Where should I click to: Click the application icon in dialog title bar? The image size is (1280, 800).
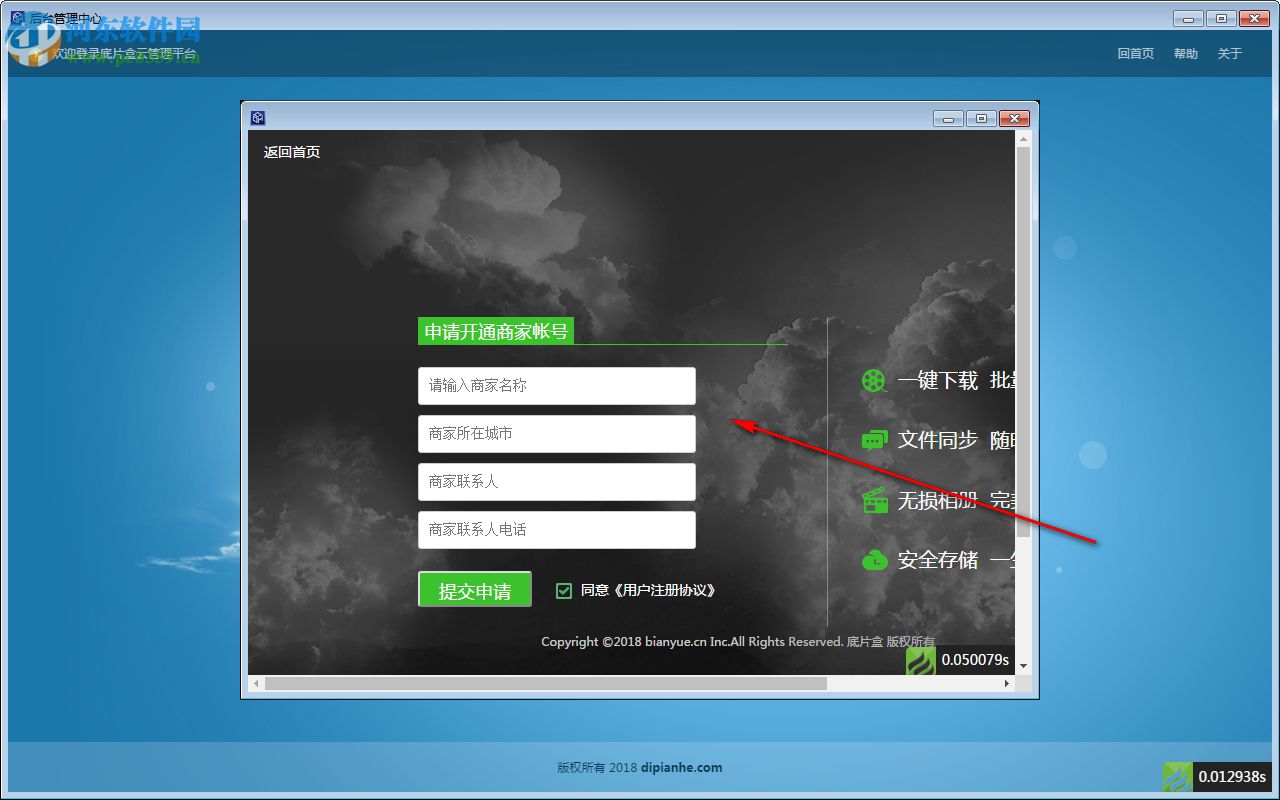[258, 117]
